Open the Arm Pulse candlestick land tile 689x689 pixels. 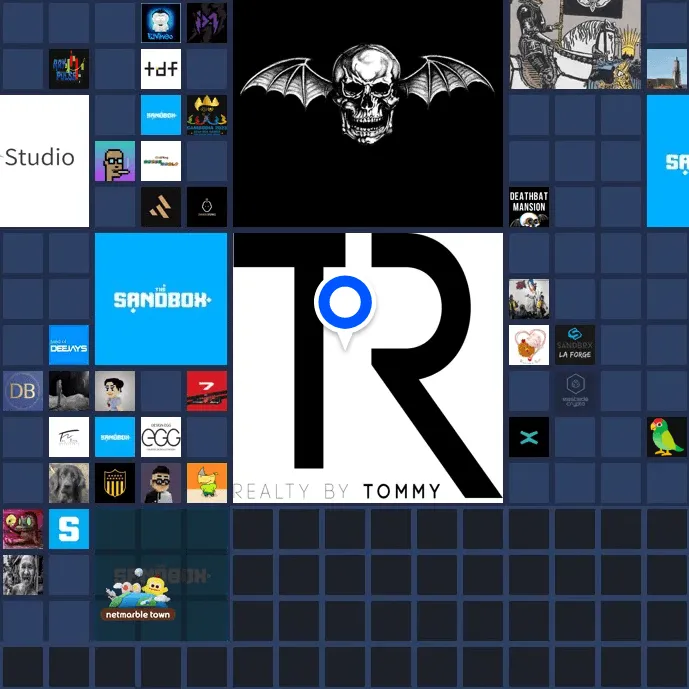(69, 69)
